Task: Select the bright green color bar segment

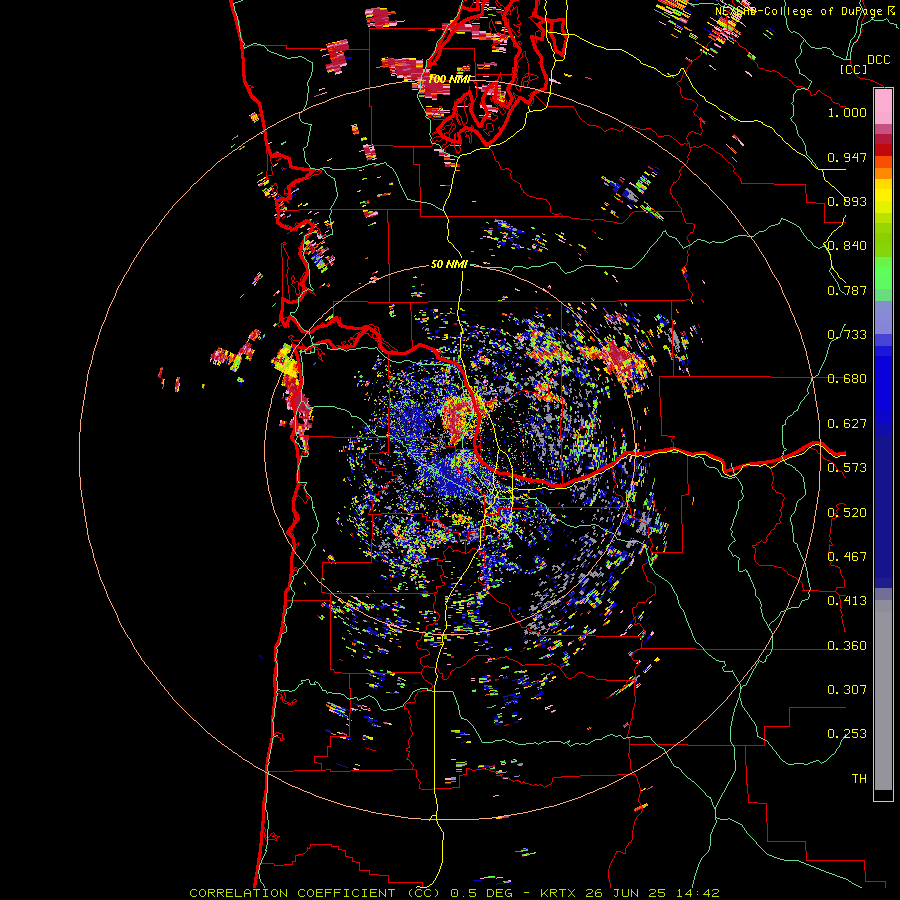Action: pos(883,273)
